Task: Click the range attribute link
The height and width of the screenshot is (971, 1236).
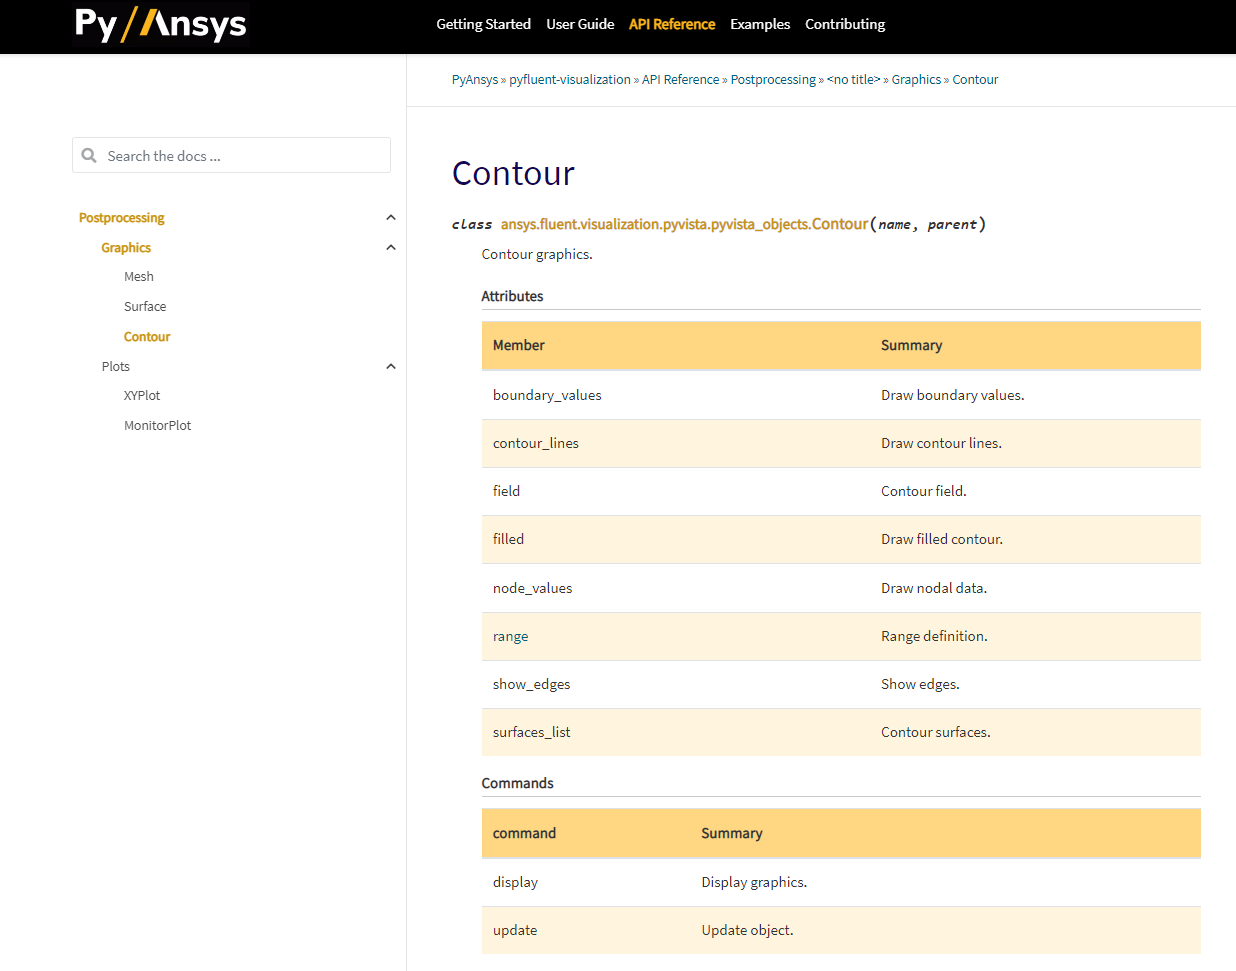Action: (x=510, y=637)
